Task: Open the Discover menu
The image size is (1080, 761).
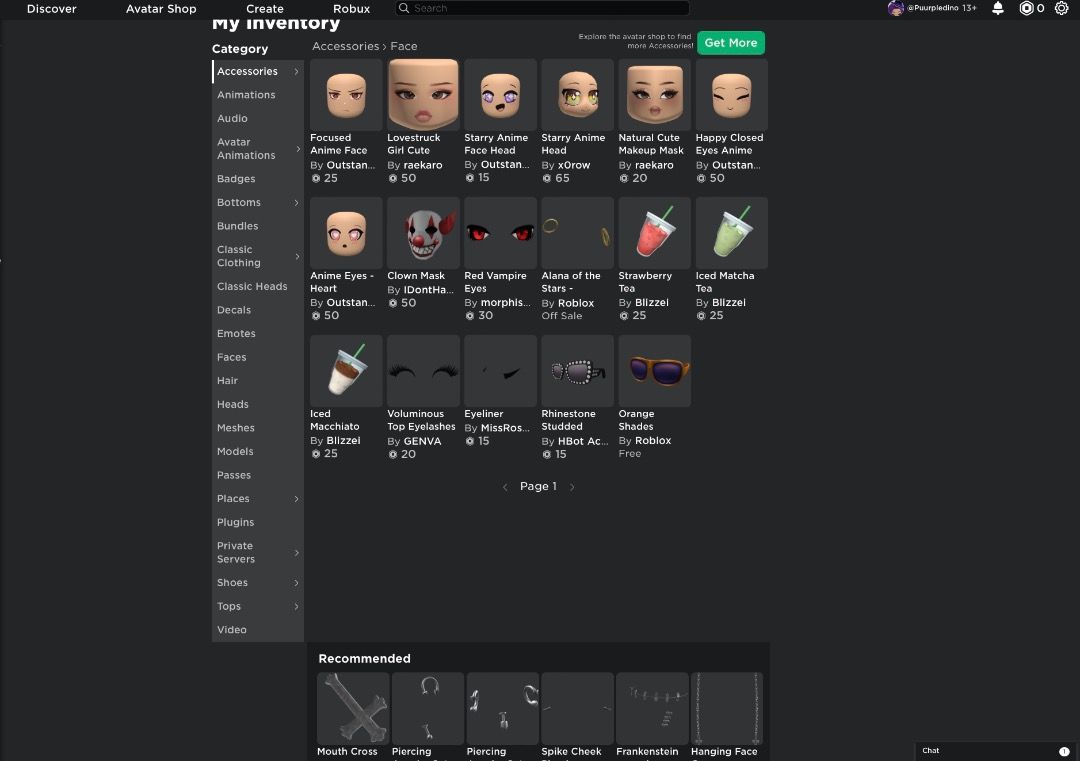Action: coord(52,9)
